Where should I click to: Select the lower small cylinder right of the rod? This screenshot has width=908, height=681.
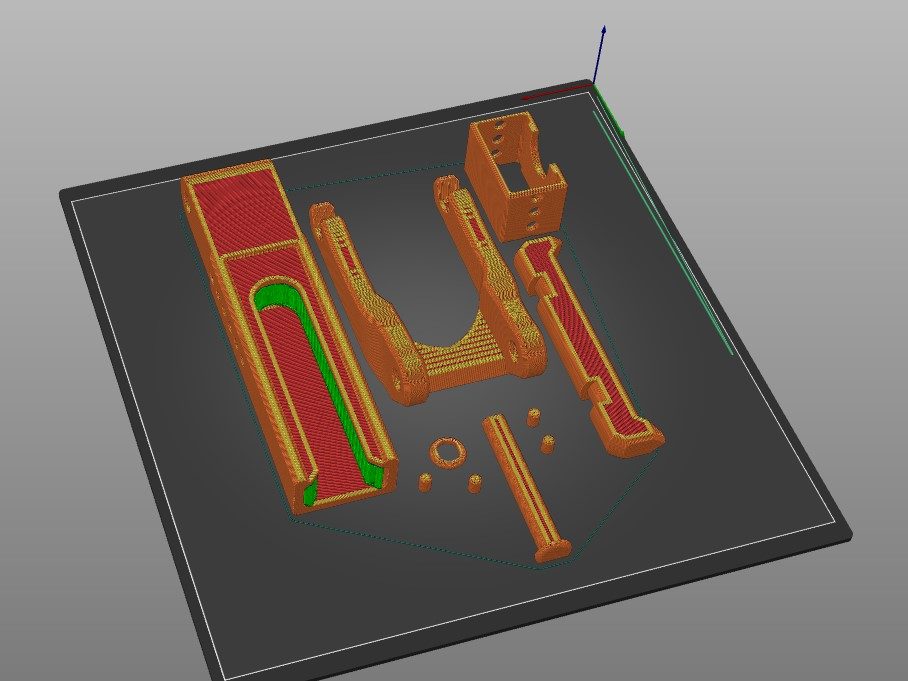pyautogui.click(x=547, y=444)
